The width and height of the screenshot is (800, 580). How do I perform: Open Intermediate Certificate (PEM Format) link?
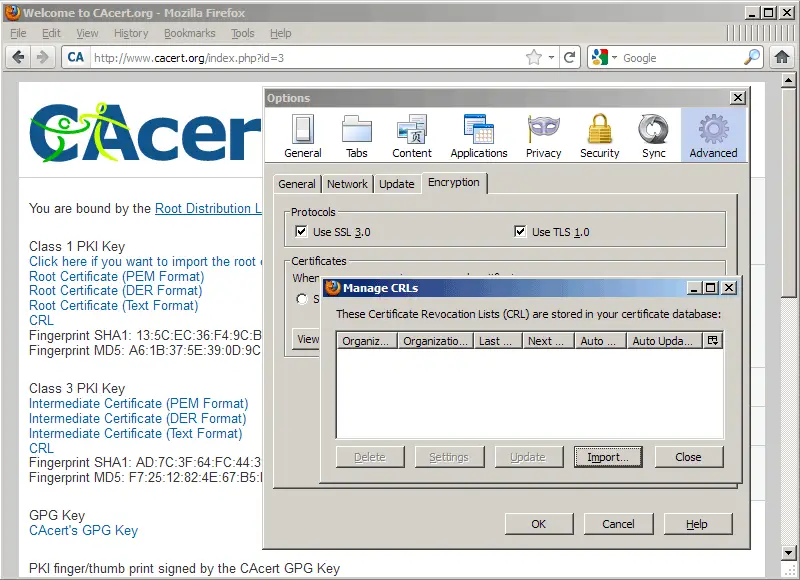tap(139, 404)
